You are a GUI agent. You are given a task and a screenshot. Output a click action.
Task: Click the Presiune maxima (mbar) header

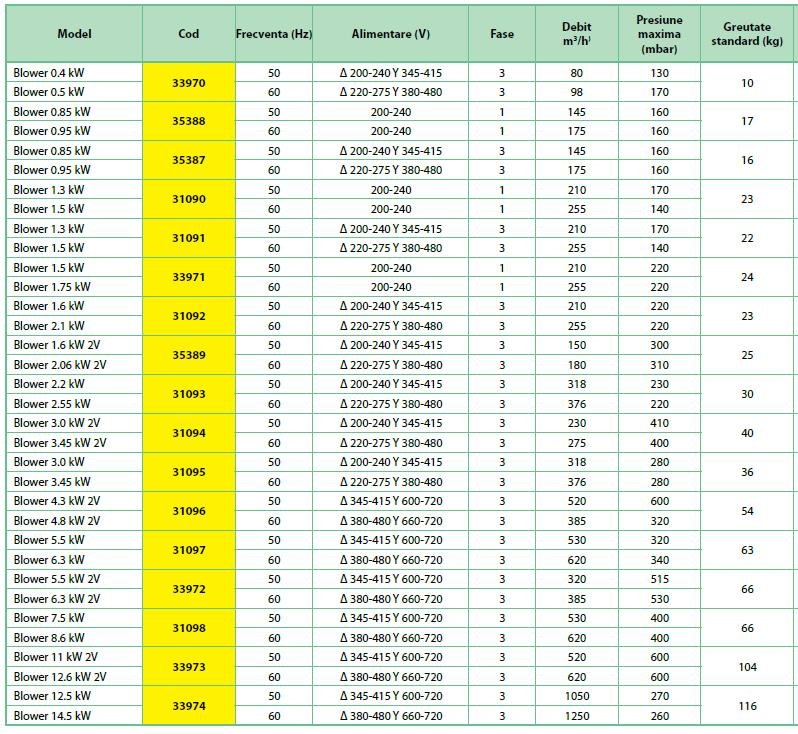click(658, 33)
